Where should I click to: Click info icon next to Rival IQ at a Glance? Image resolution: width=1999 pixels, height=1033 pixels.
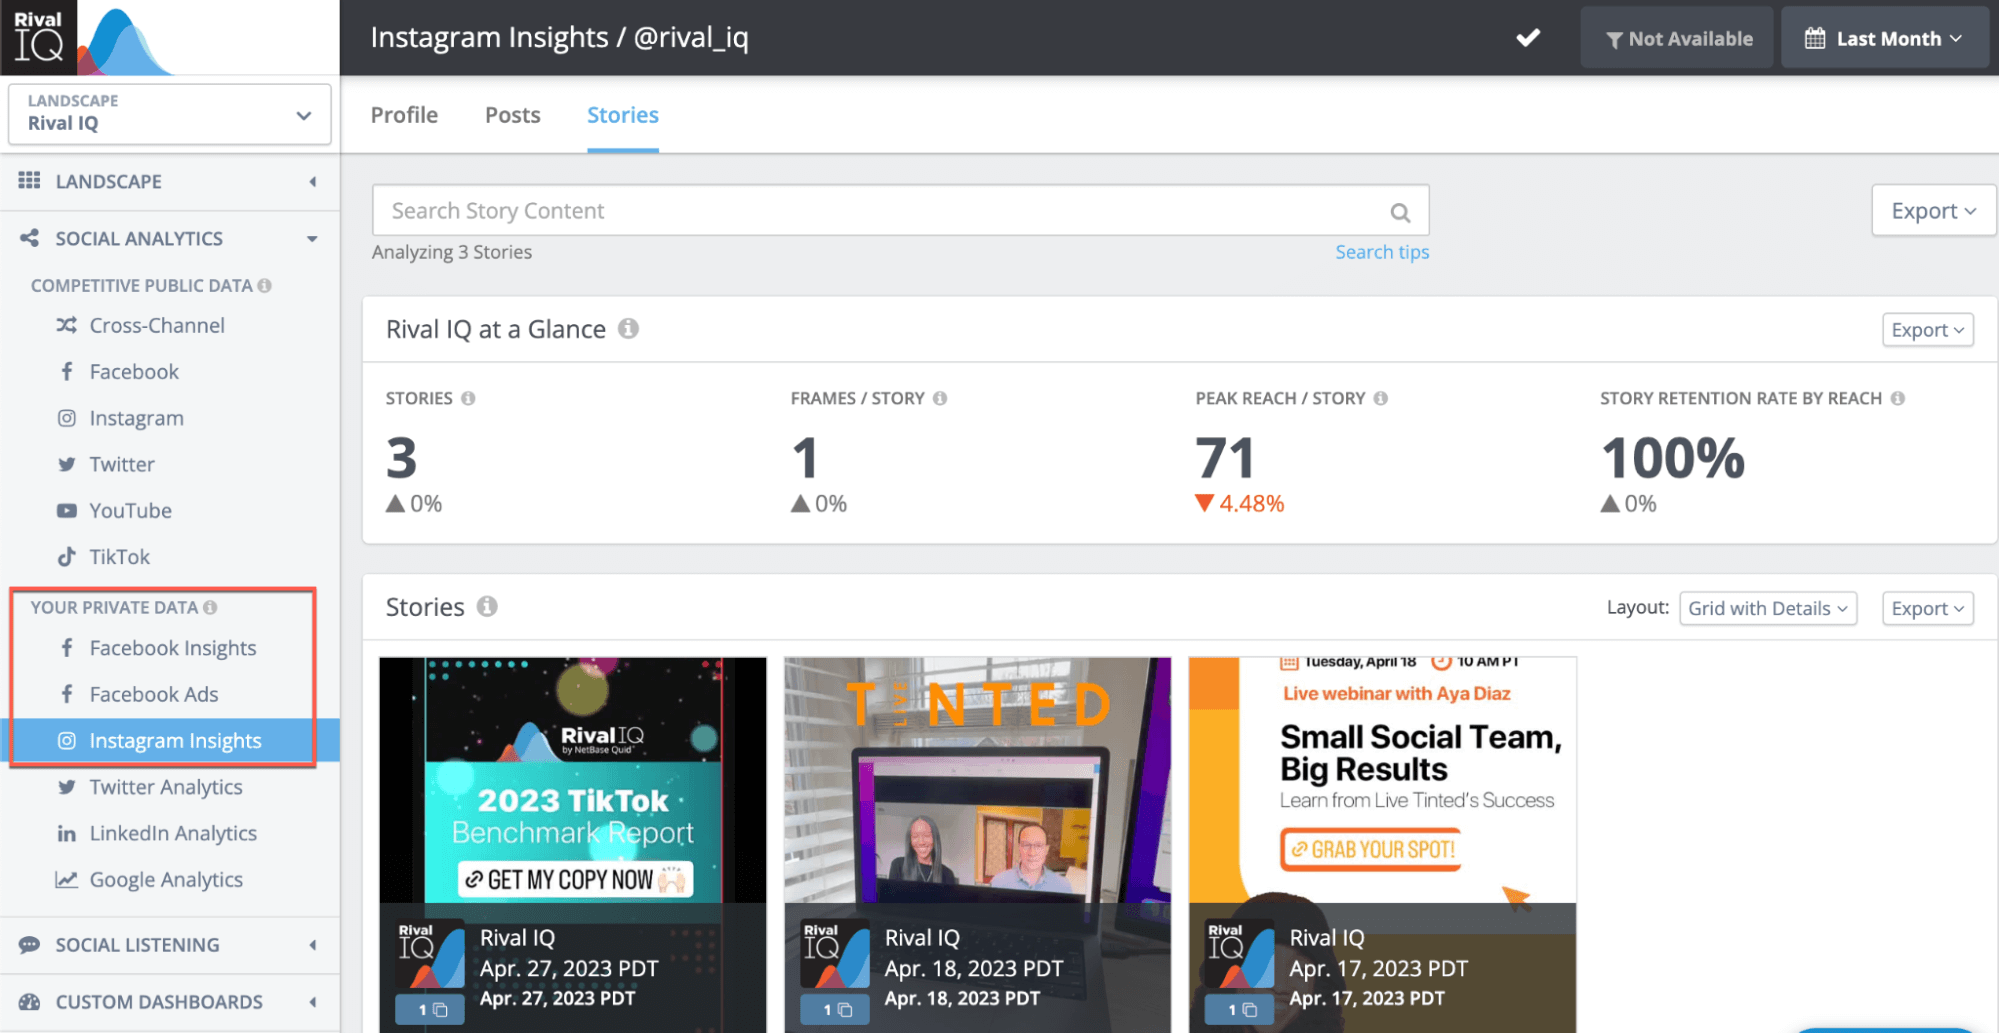point(628,329)
